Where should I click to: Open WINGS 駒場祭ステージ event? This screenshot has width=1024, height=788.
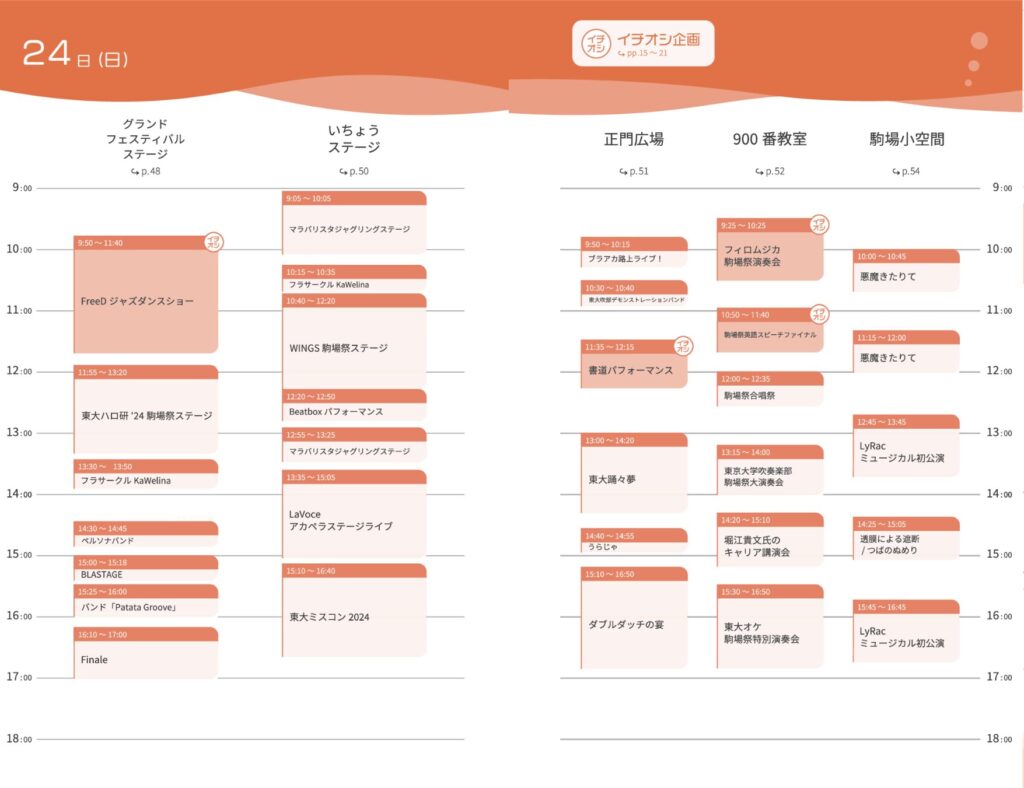[354, 341]
